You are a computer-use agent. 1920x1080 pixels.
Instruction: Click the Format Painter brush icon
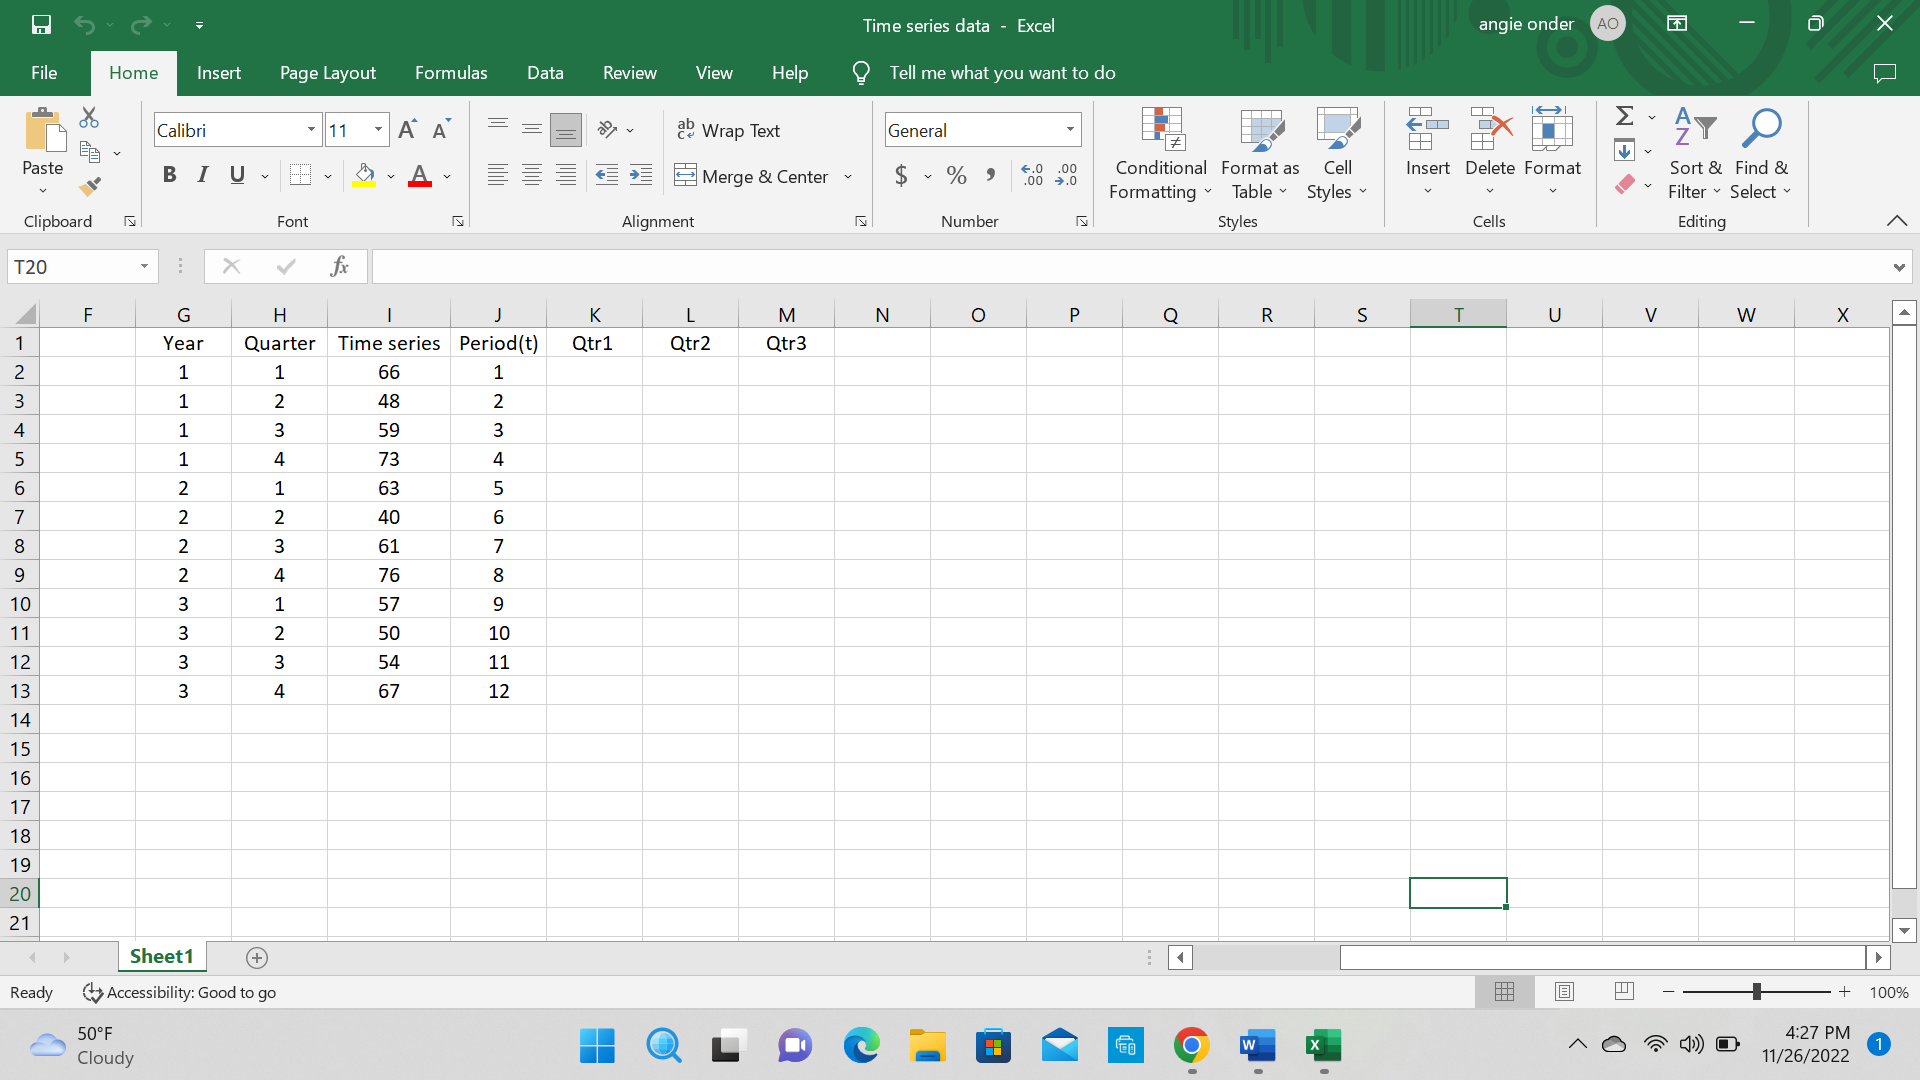pos(90,186)
